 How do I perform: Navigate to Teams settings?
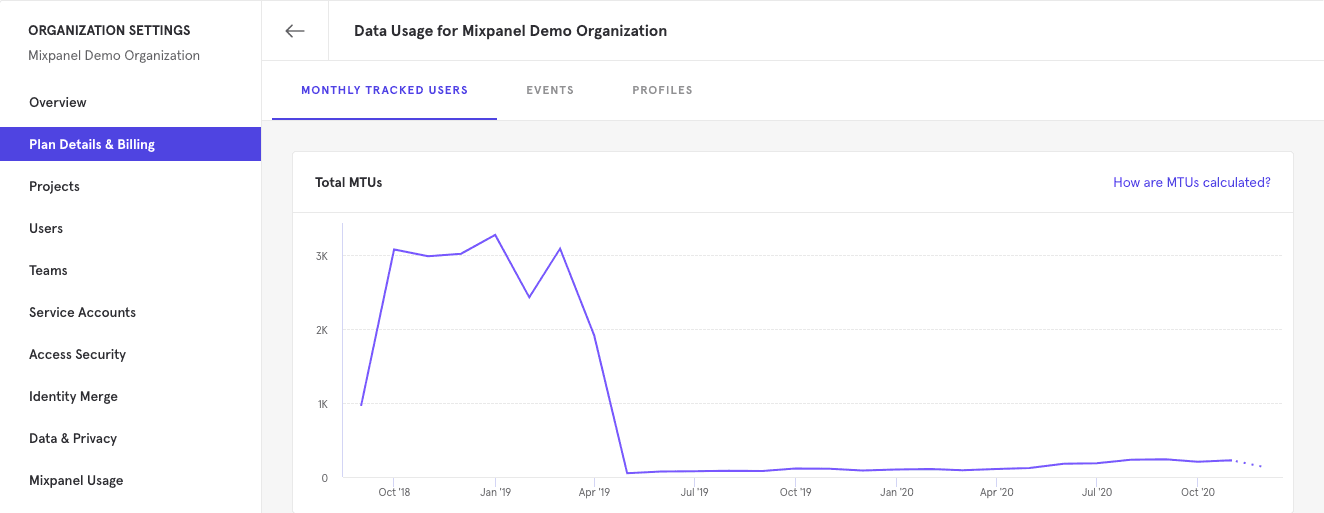(x=48, y=270)
